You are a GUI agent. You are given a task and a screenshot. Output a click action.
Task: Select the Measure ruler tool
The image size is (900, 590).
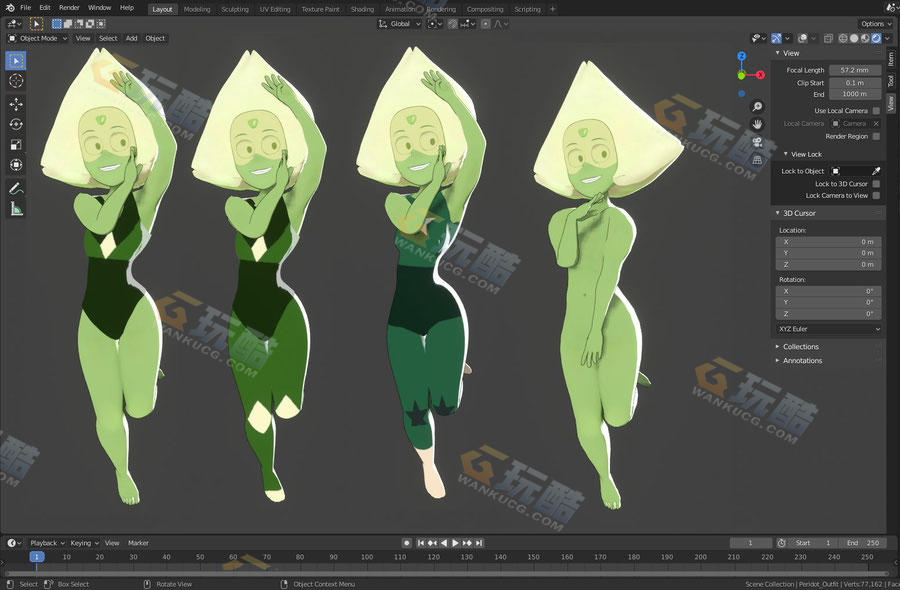16,209
